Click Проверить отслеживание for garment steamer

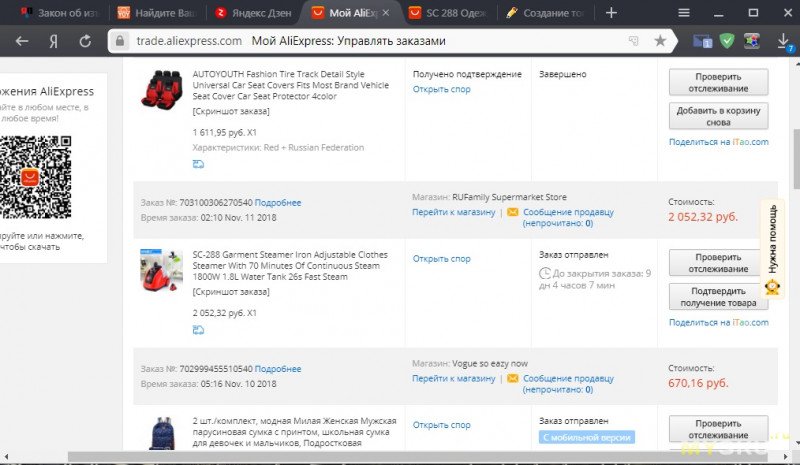(718, 262)
